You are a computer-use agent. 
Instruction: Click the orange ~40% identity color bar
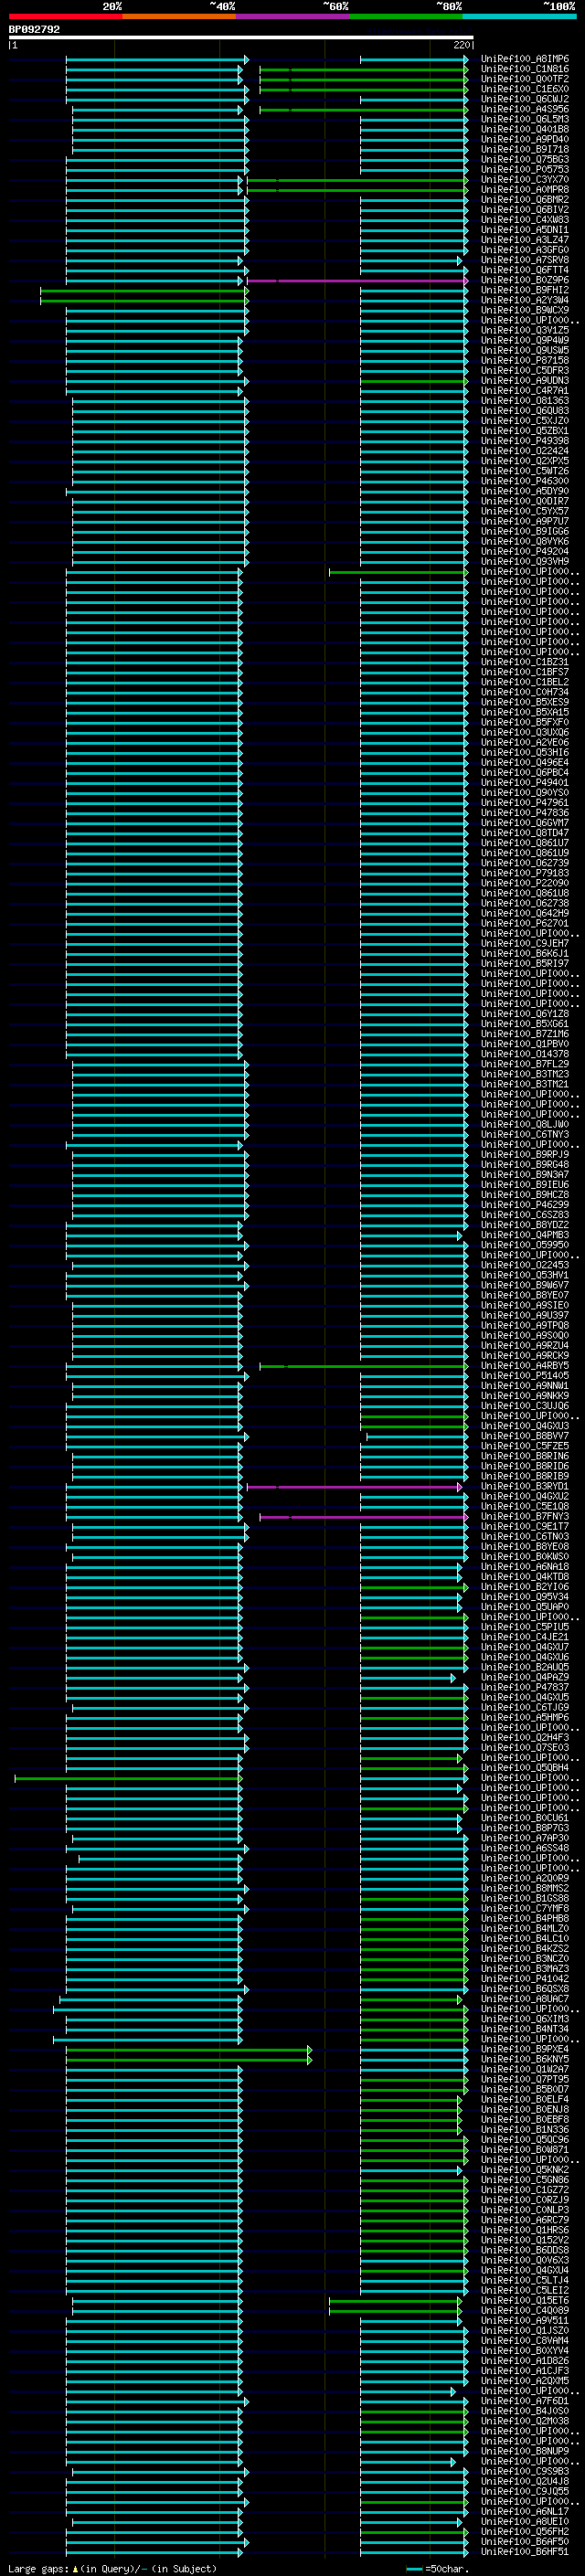(179, 16)
